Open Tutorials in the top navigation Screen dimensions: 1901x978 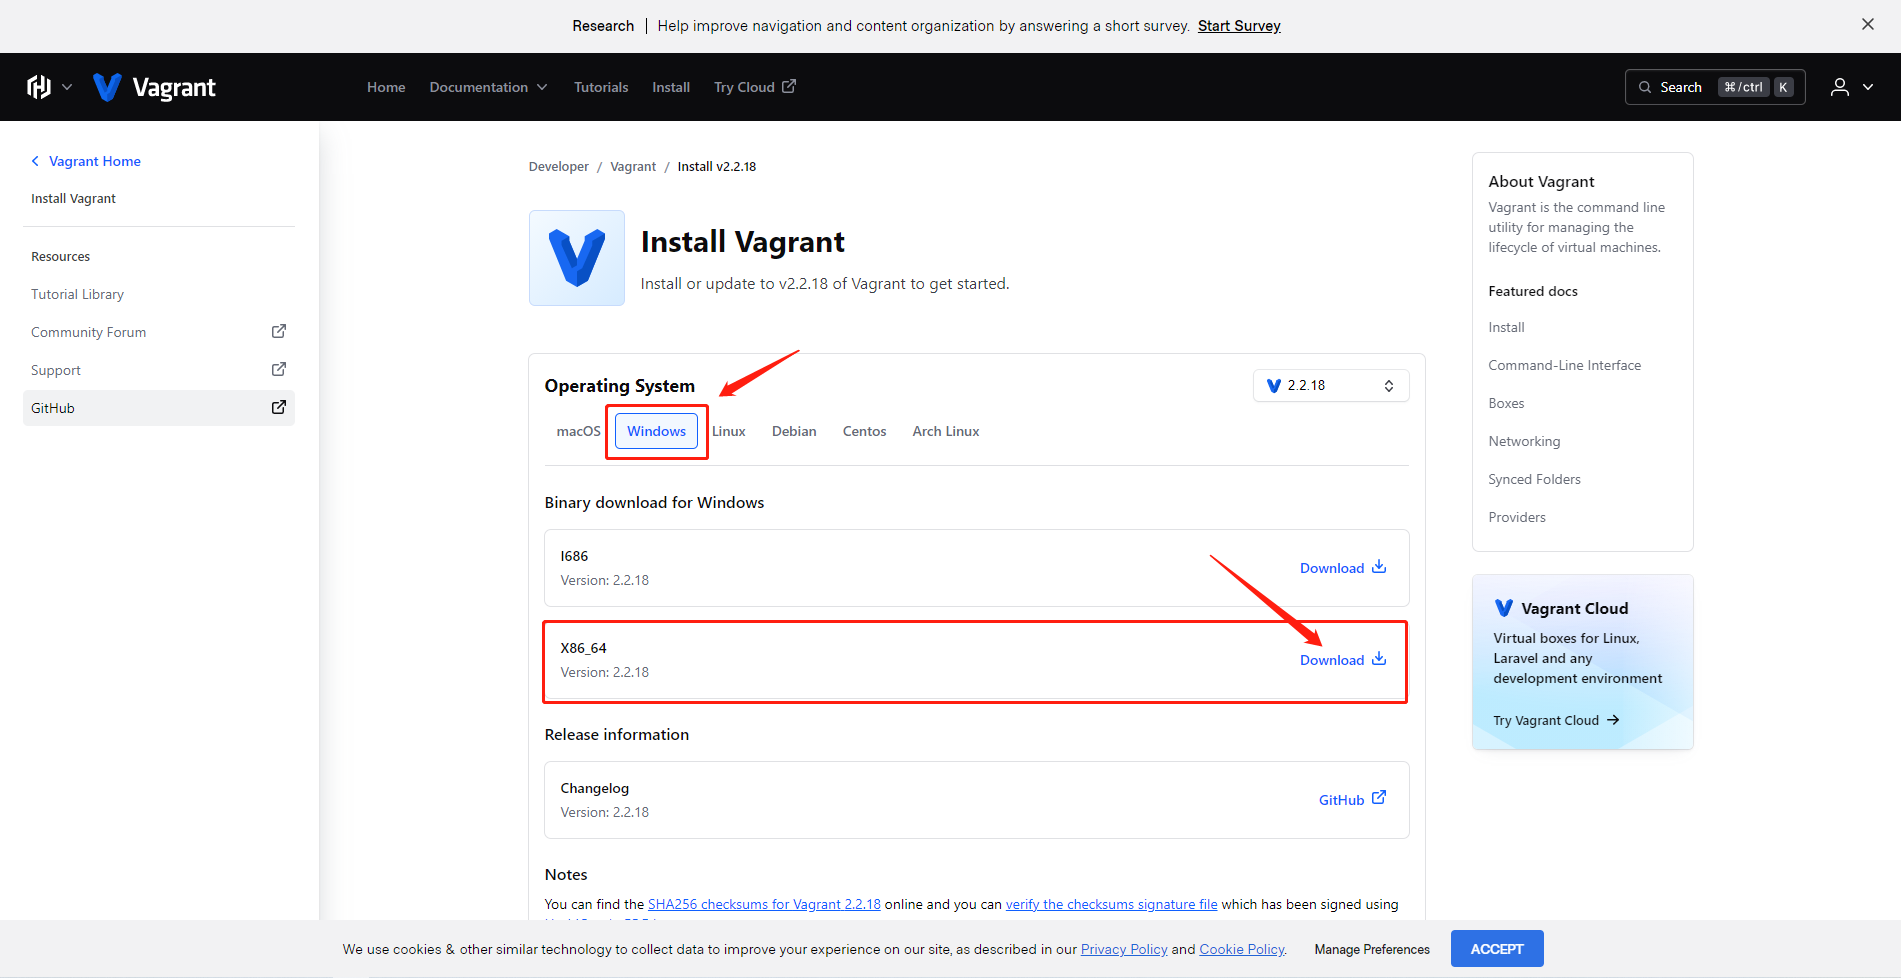(x=601, y=87)
